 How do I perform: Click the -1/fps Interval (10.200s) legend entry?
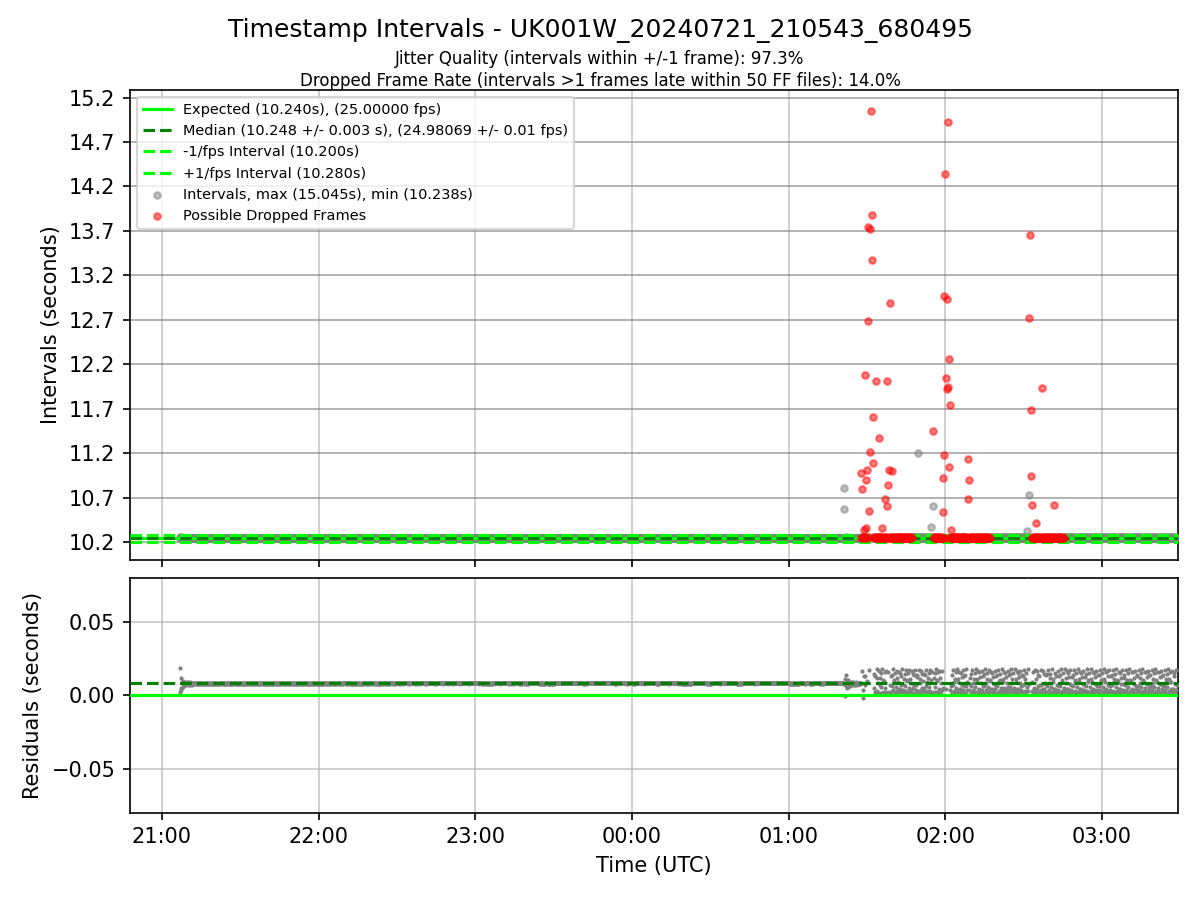[x=271, y=151]
